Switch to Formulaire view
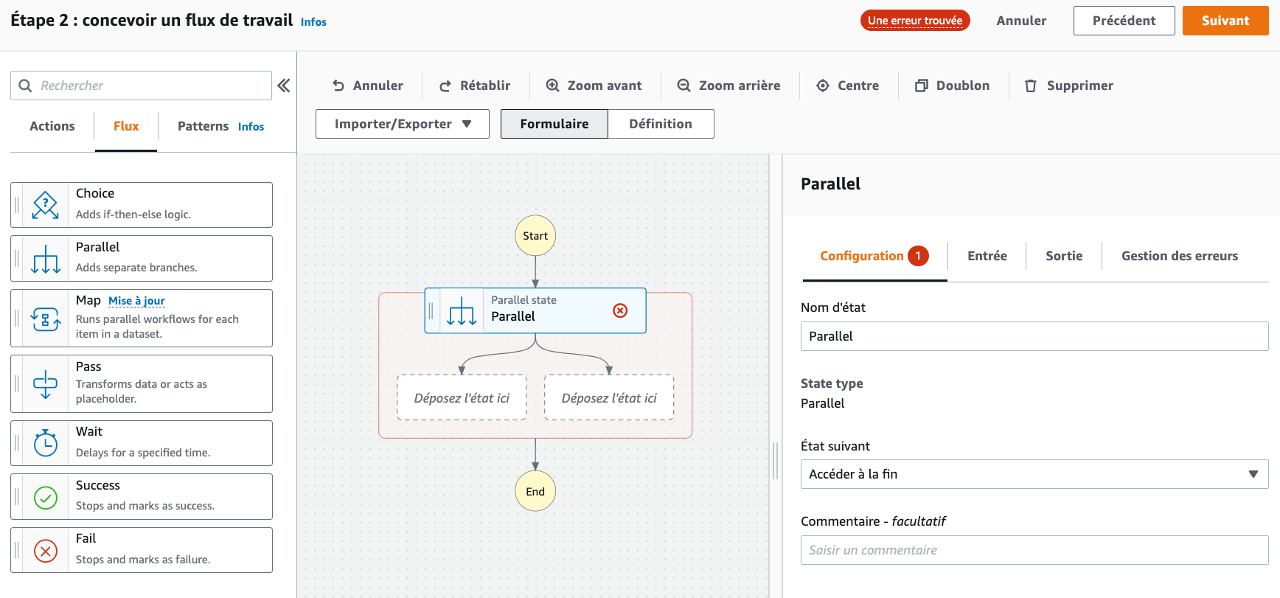Screen dimensions: 1280x598 coord(554,124)
